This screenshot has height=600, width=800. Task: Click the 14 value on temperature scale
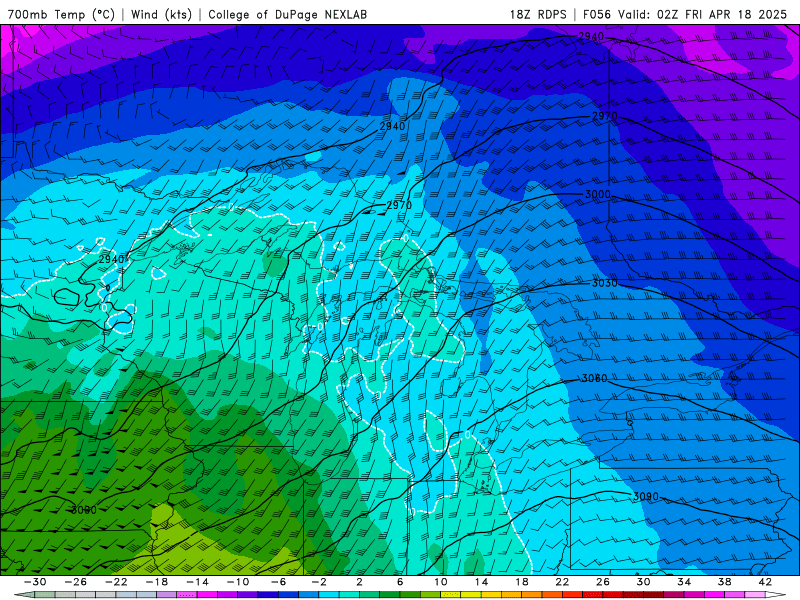click(481, 582)
